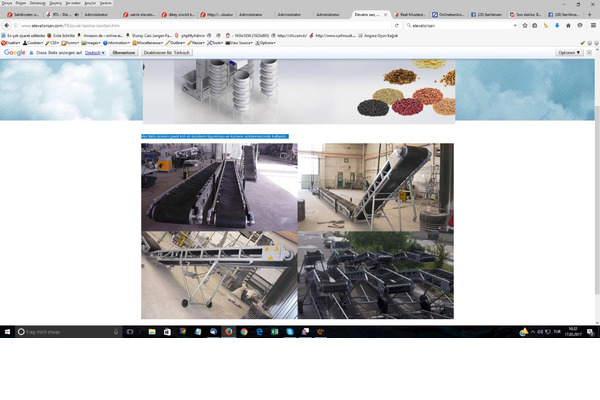Open the Outline developer toolbar dropdown
The width and height of the screenshot is (600, 400).
tap(175, 43)
